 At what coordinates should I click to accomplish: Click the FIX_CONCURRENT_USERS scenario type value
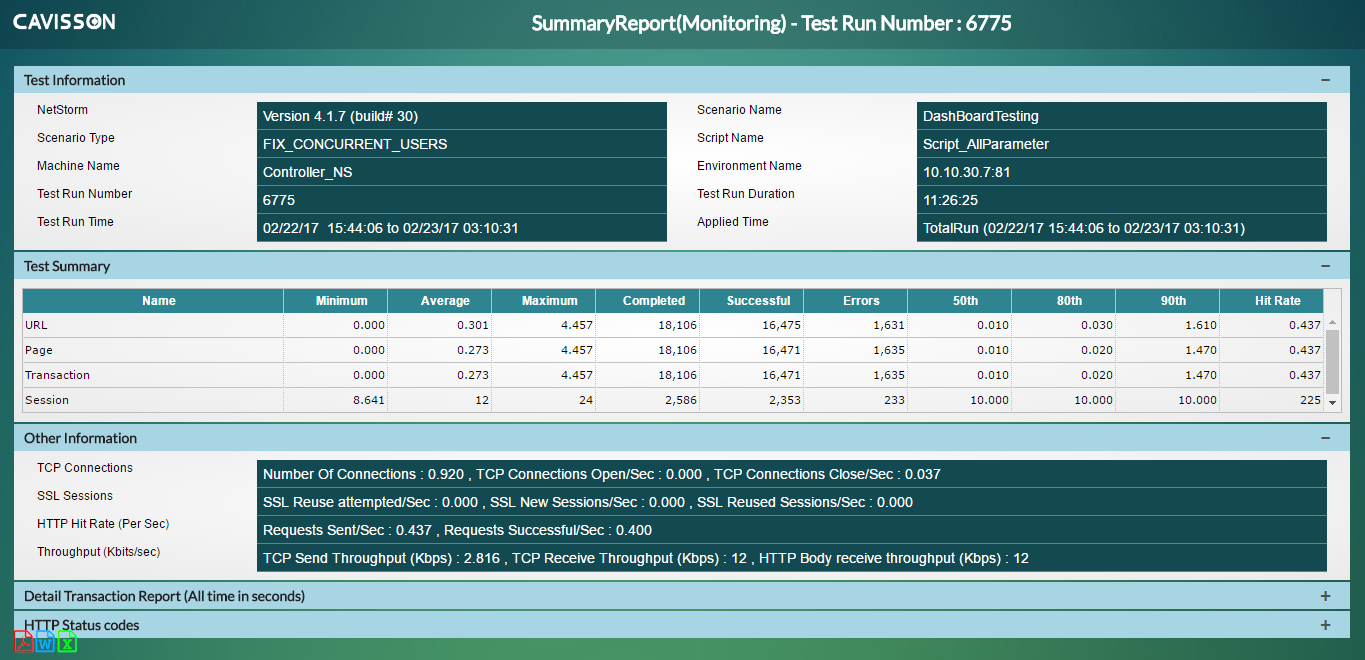pos(462,144)
